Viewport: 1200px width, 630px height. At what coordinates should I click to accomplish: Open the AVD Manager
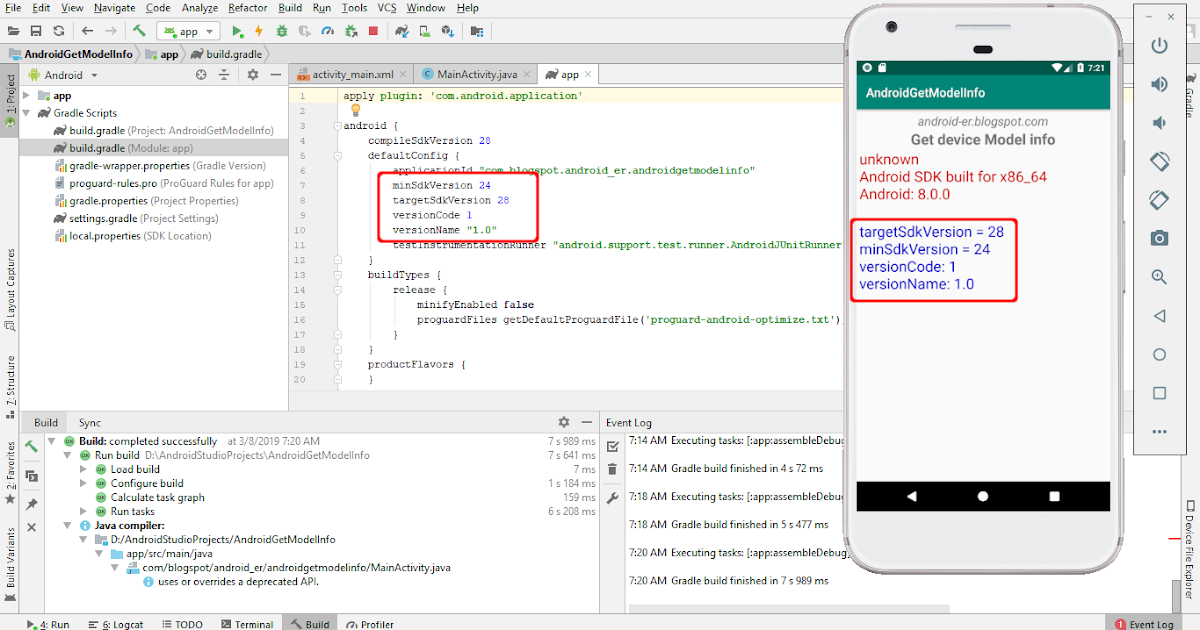[x=423, y=30]
